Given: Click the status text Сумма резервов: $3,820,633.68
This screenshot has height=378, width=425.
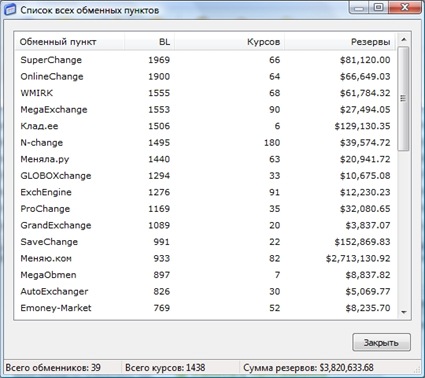Looking at the screenshot, I should (x=308, y=368).
